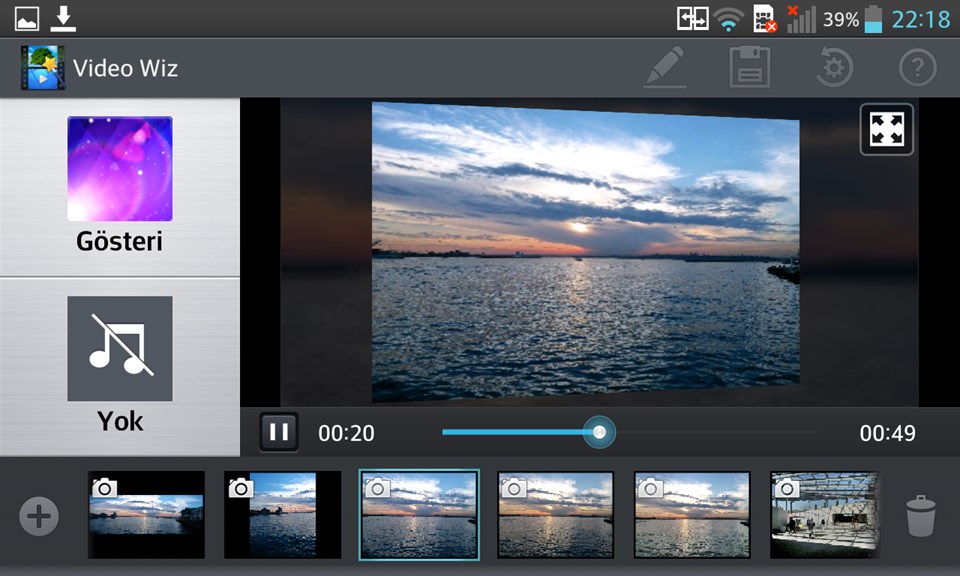This screenshot has height=576, width=960.
Task: Open the reset settings gear icon
Action: 834,67
